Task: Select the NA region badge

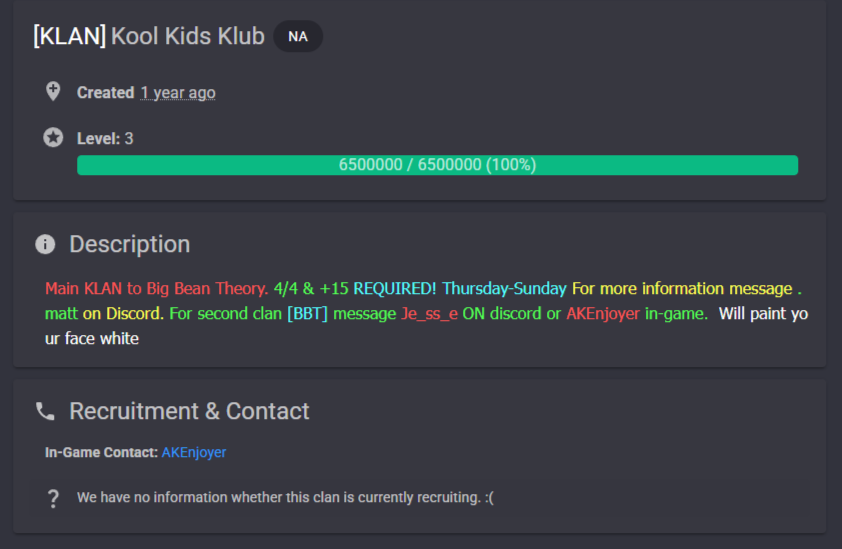Action: (x=298, y=37)
